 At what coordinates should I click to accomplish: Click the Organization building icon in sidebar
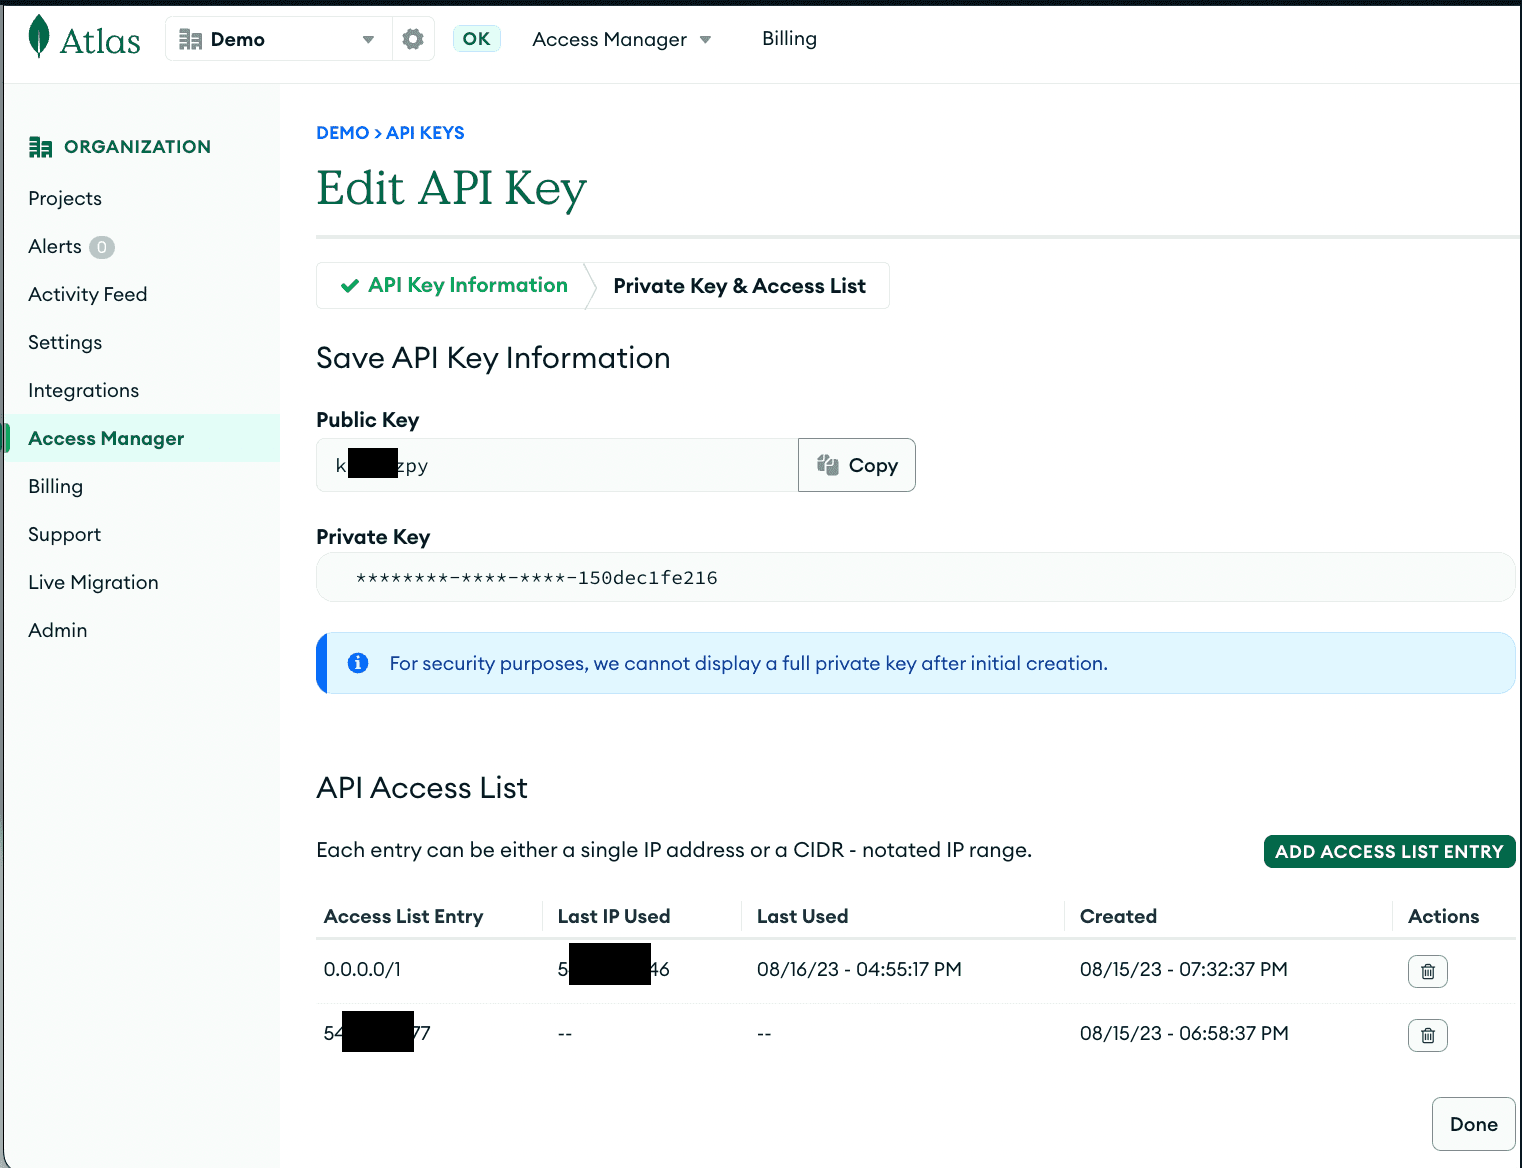click(40, 147)
